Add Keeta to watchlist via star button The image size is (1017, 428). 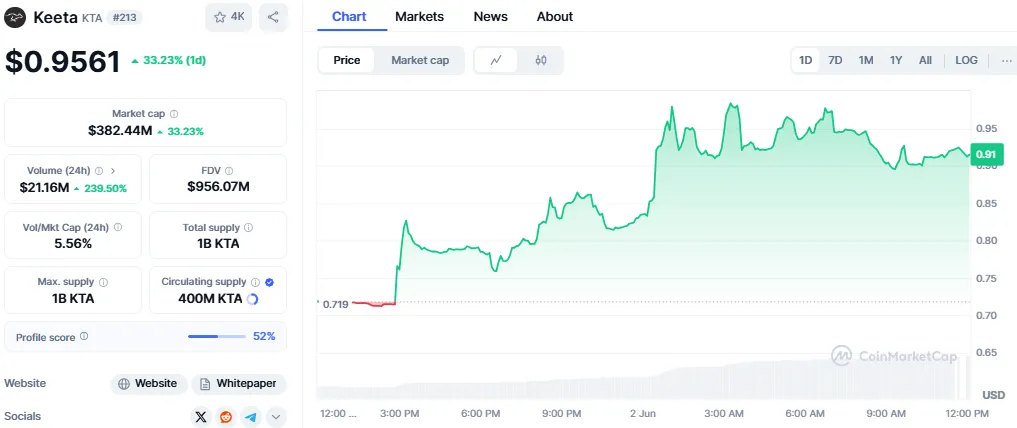(x=229, y=17)
